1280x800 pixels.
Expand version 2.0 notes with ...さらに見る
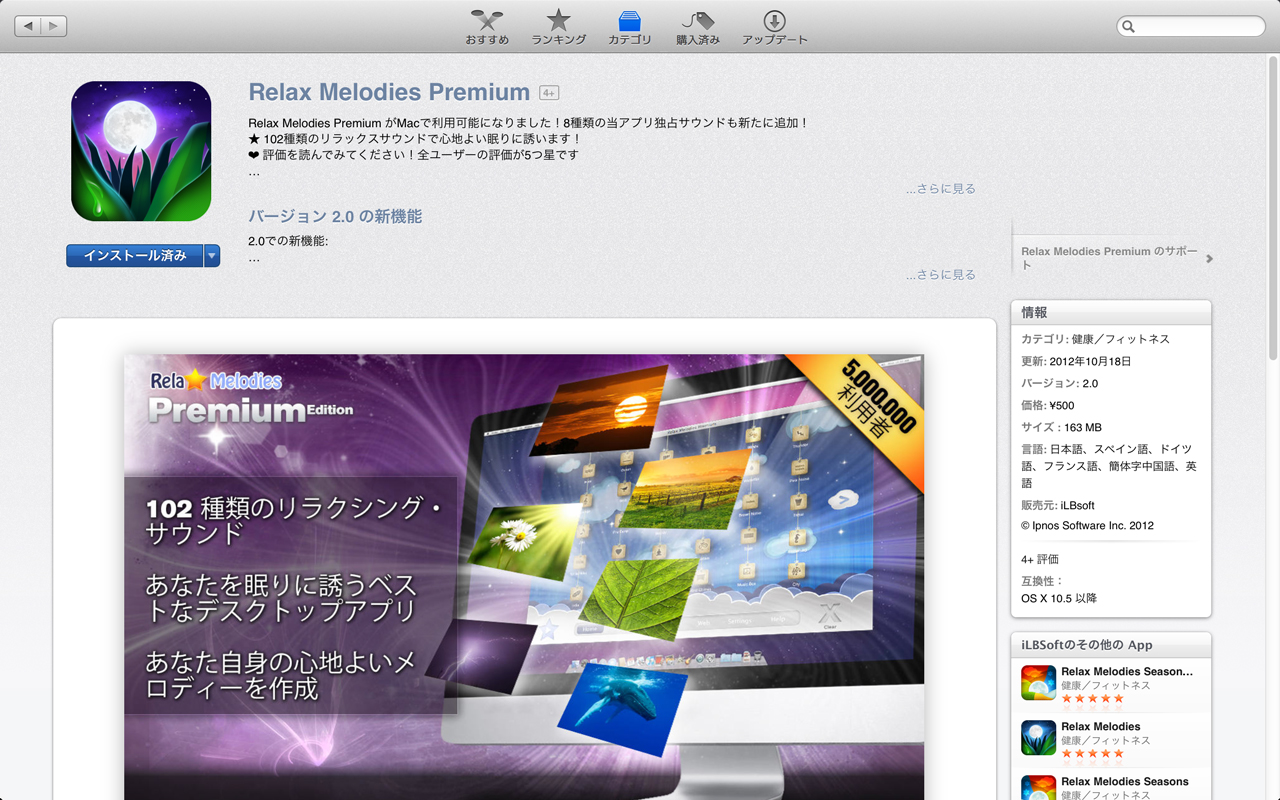[x=941, y=275]
